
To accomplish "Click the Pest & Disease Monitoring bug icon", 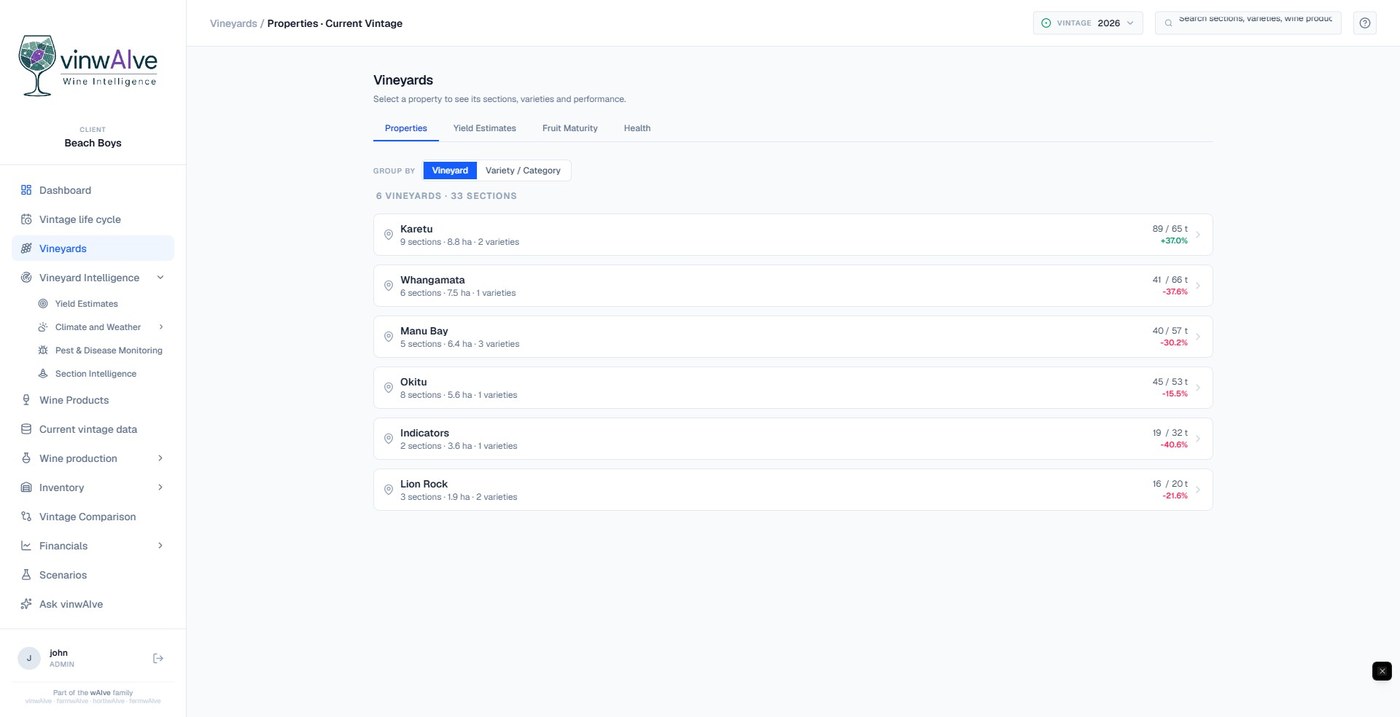I will pos(43,350).
